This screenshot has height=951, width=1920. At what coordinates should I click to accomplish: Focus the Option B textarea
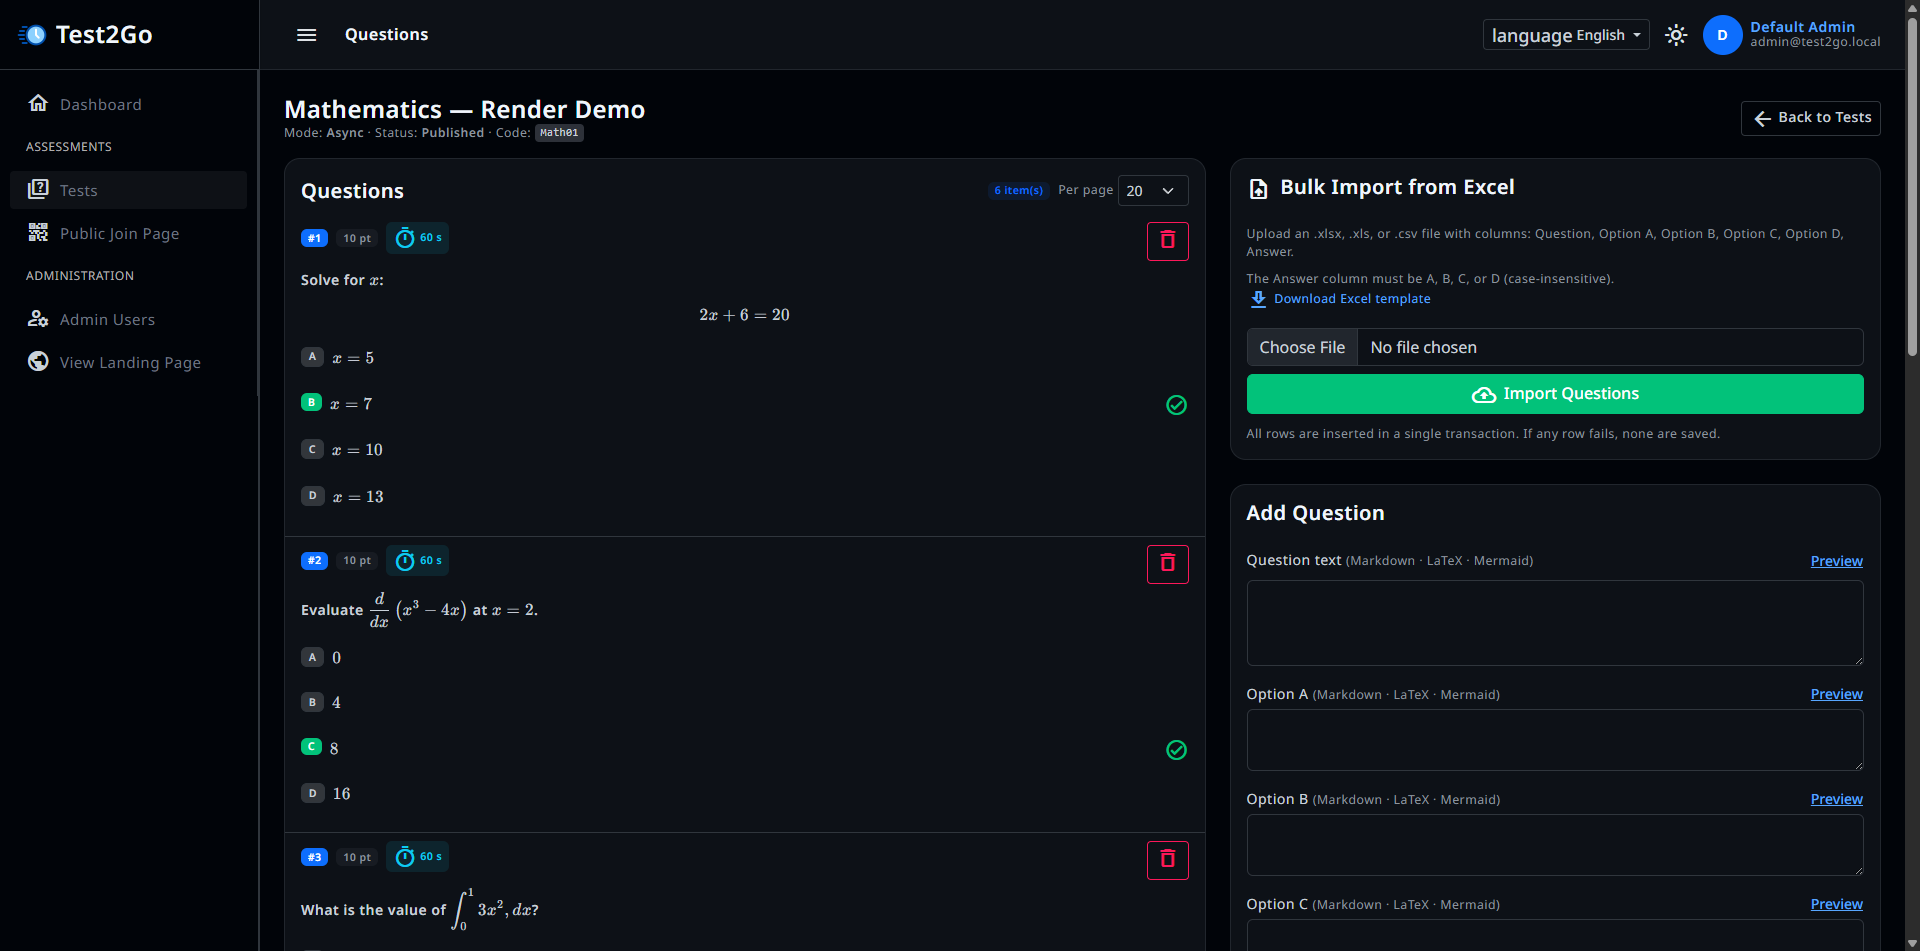(x=1555, y=845)
